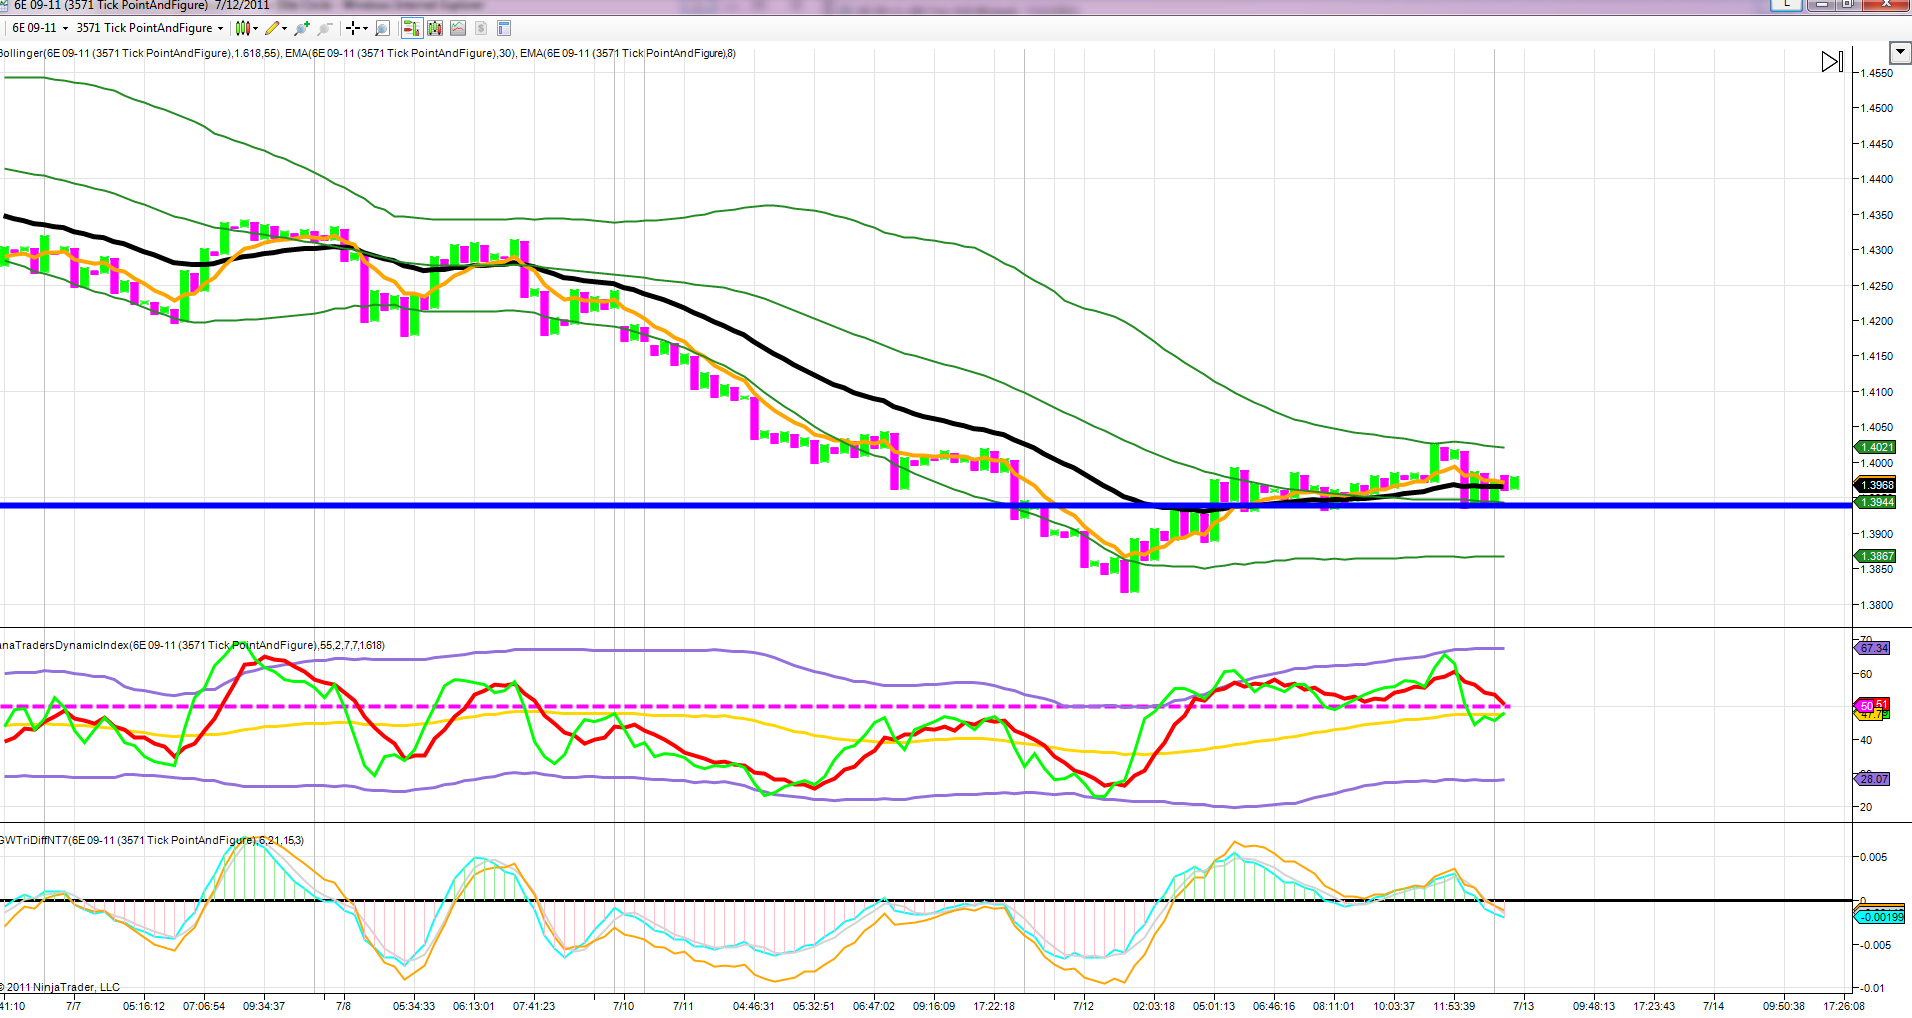Image resolution: width=1912 pixels, height=1018 pixels.
Task: Click the 7/13 date label on time axis
Action: [1523, 1006]
